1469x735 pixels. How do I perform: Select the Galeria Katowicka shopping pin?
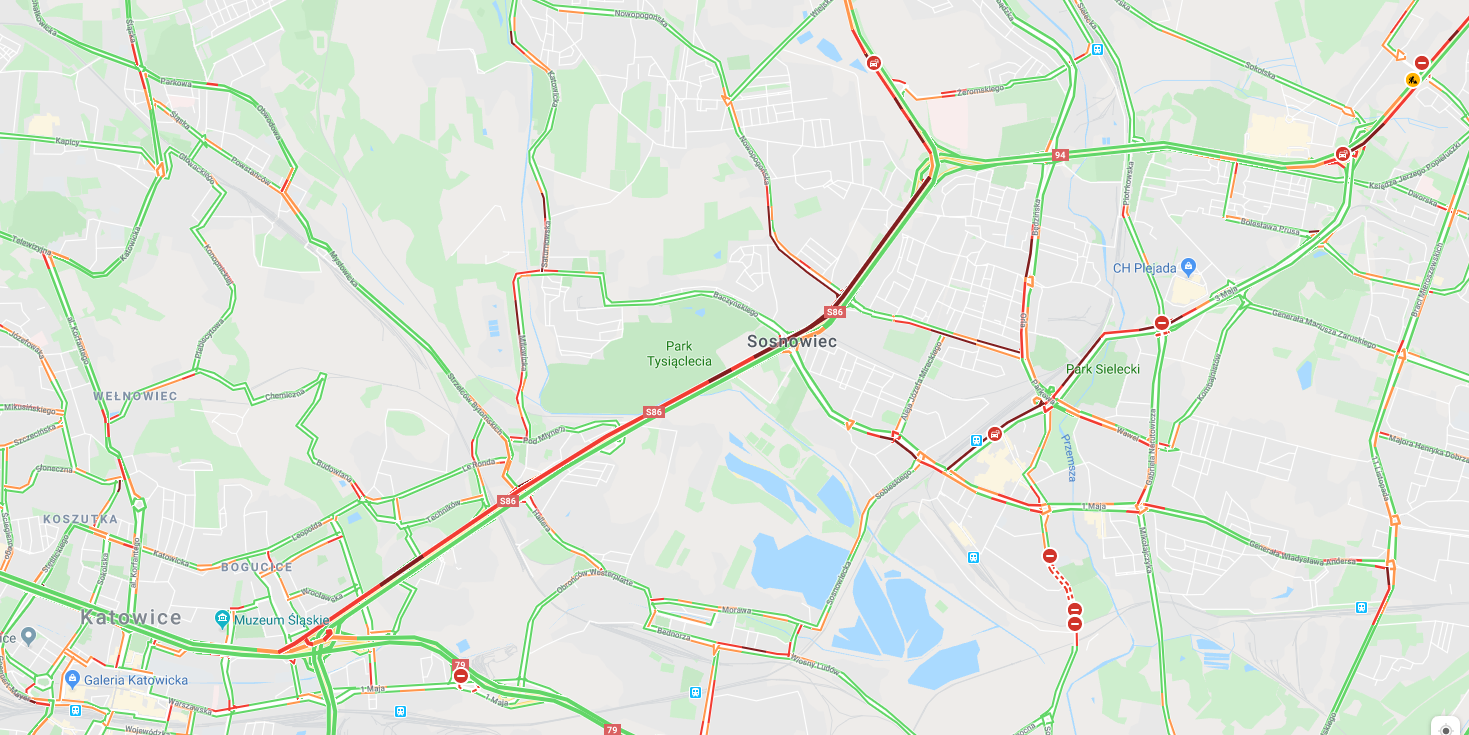72,679
